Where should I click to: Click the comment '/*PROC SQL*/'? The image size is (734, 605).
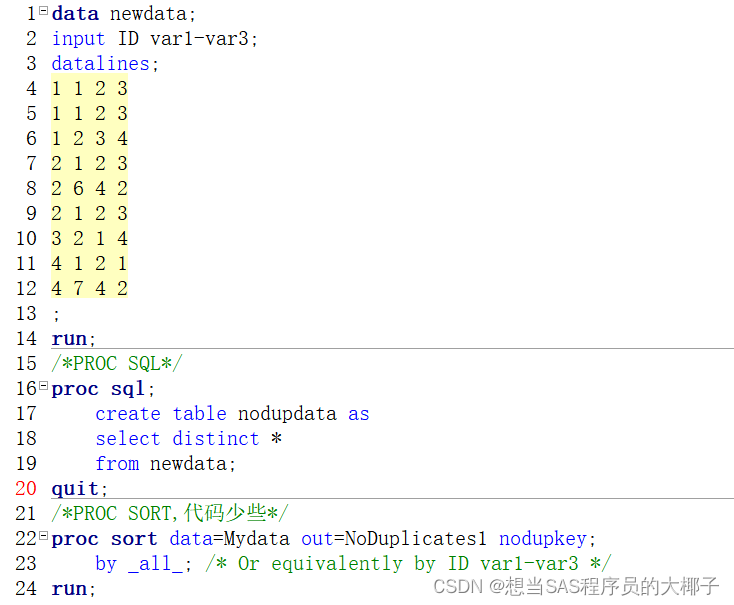[117, 363]
